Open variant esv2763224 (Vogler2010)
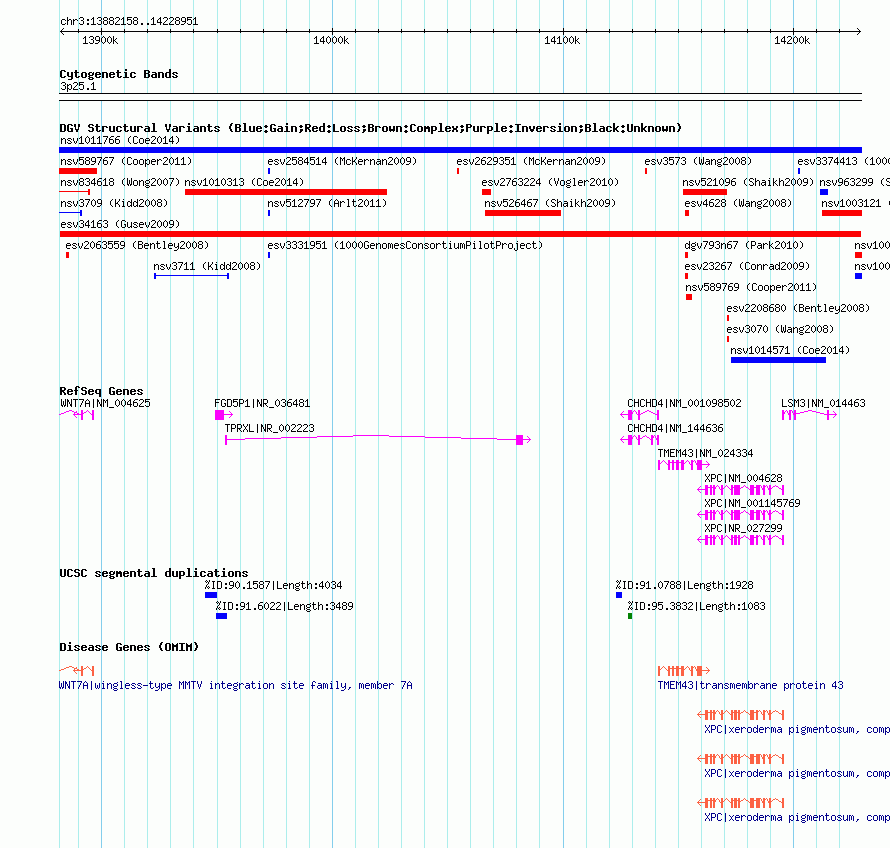 (x=550, y=182)
